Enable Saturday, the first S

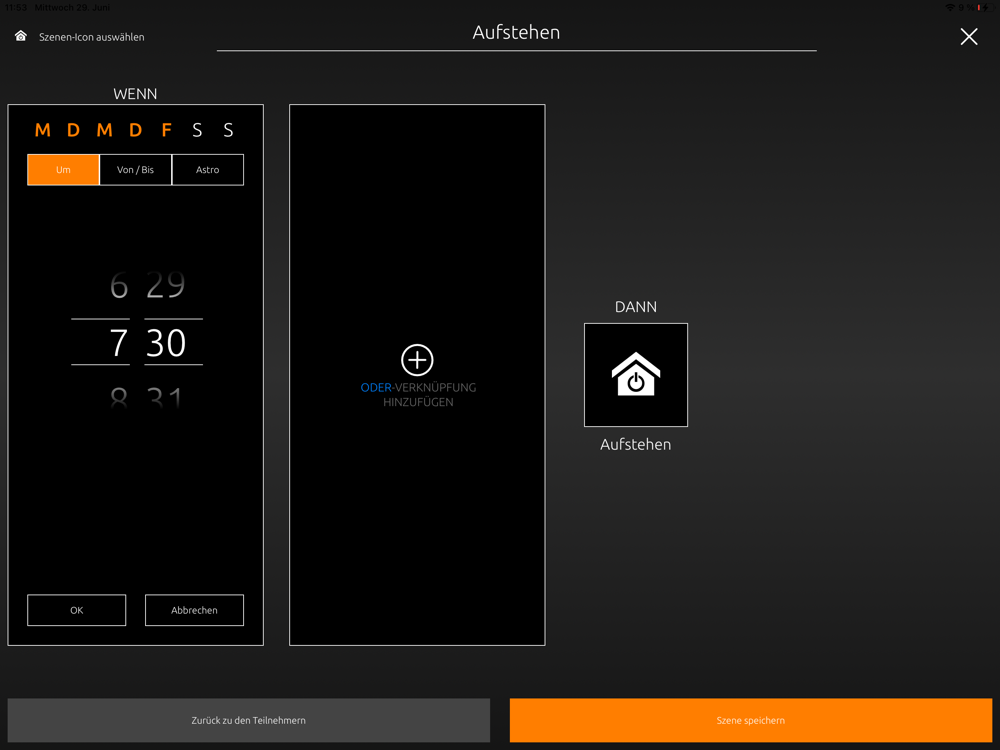(x=197, y=130)
